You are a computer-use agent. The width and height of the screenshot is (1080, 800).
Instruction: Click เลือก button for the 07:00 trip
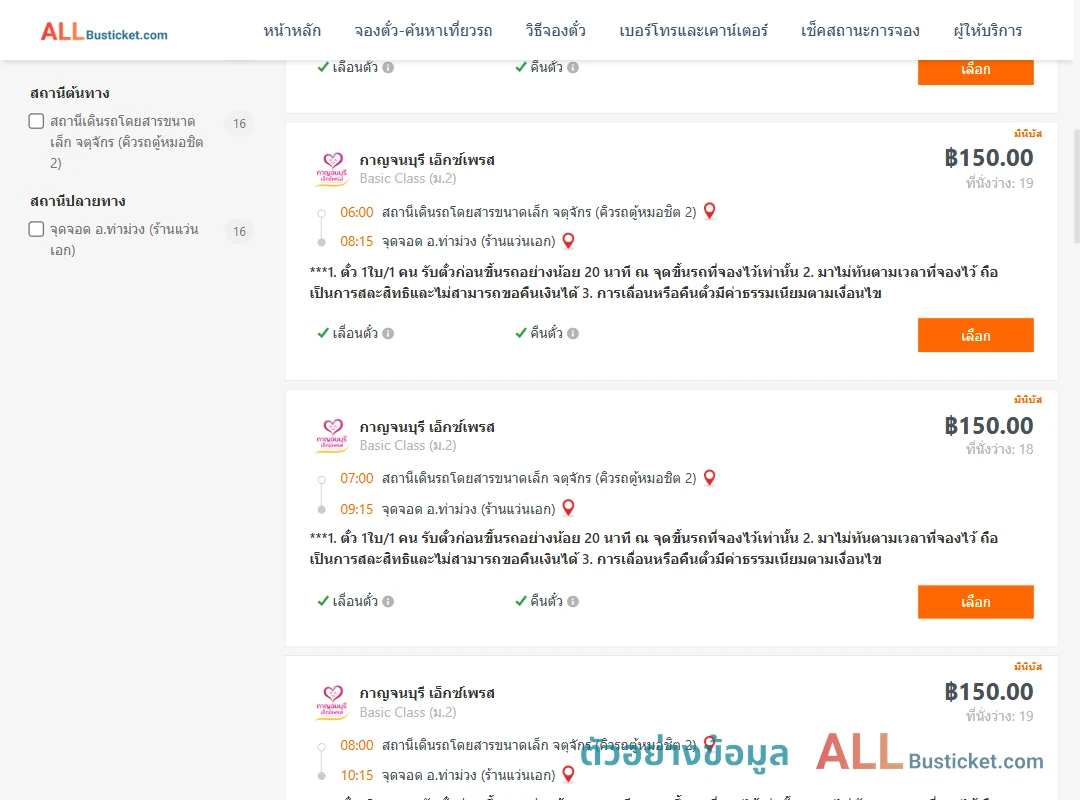coord(975,602)
